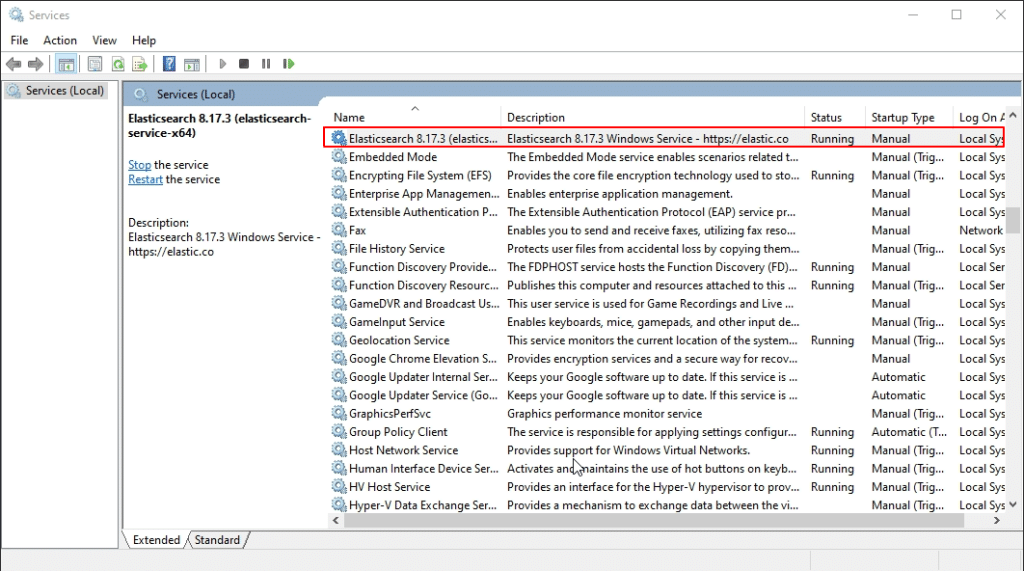Screen dimensions: 1024x571
Task: Click the Refresh toolbar icon
Action: 118,64
